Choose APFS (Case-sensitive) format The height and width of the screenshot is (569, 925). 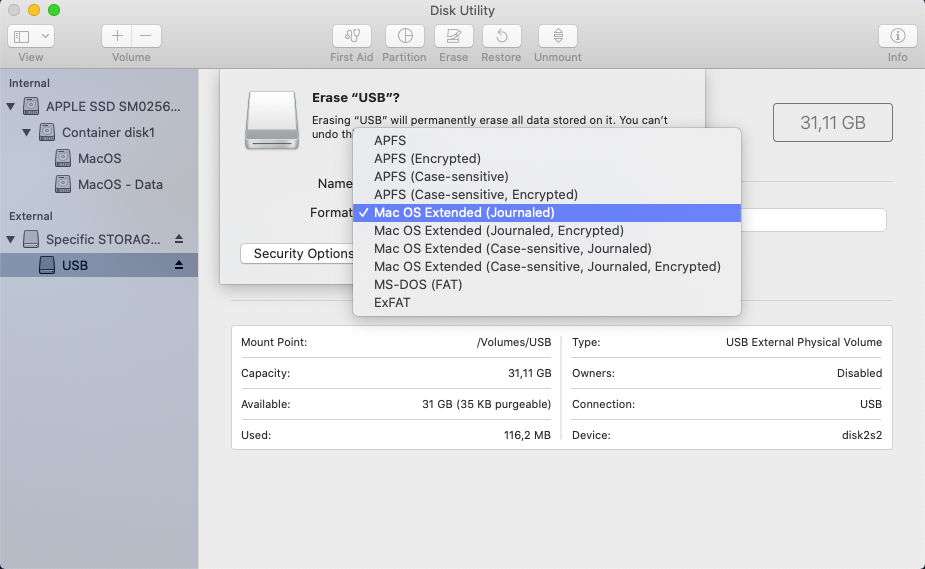point(547,176)
